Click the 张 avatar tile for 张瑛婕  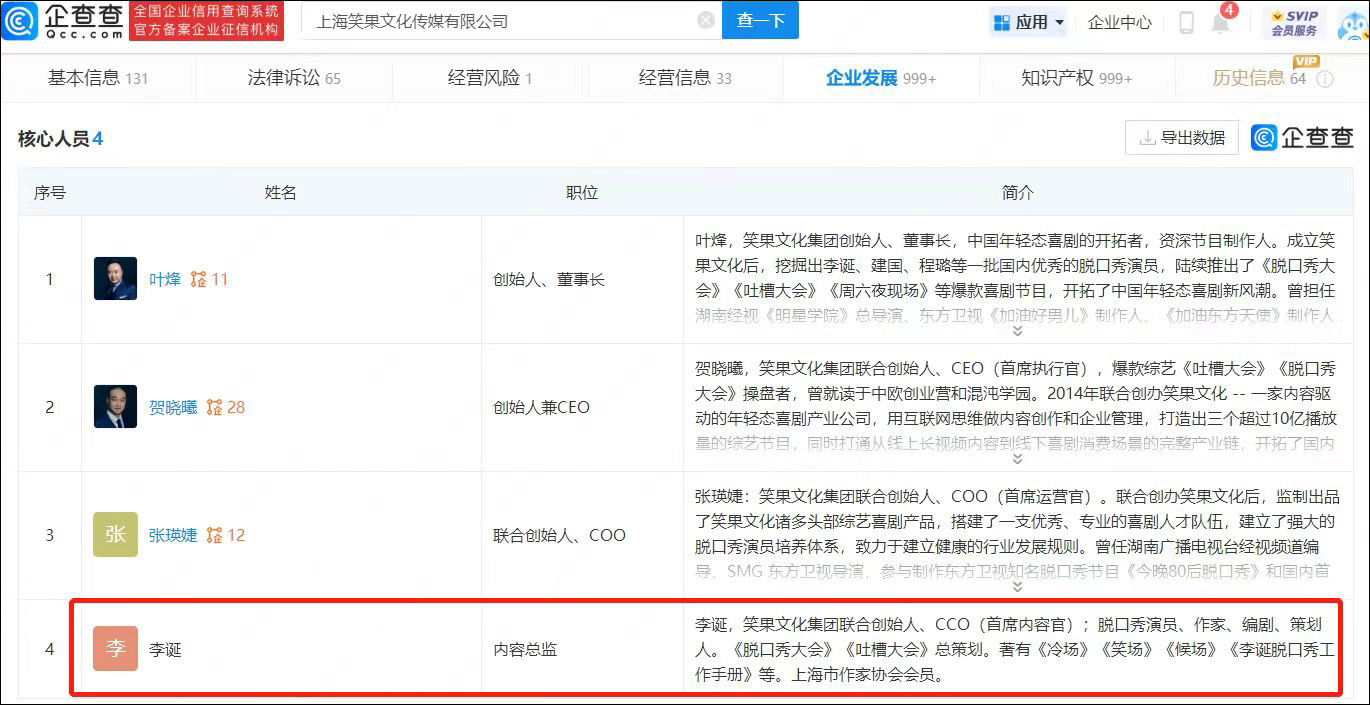115,535
